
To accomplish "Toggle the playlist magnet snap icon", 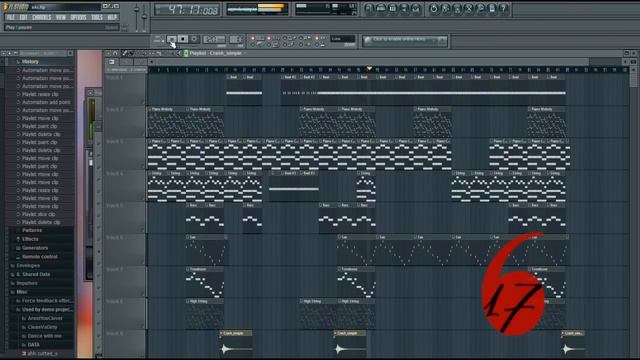I will click(115, 53).
